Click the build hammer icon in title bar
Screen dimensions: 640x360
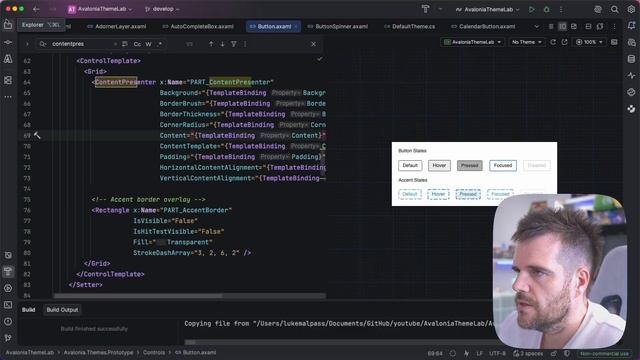(425, 9)
